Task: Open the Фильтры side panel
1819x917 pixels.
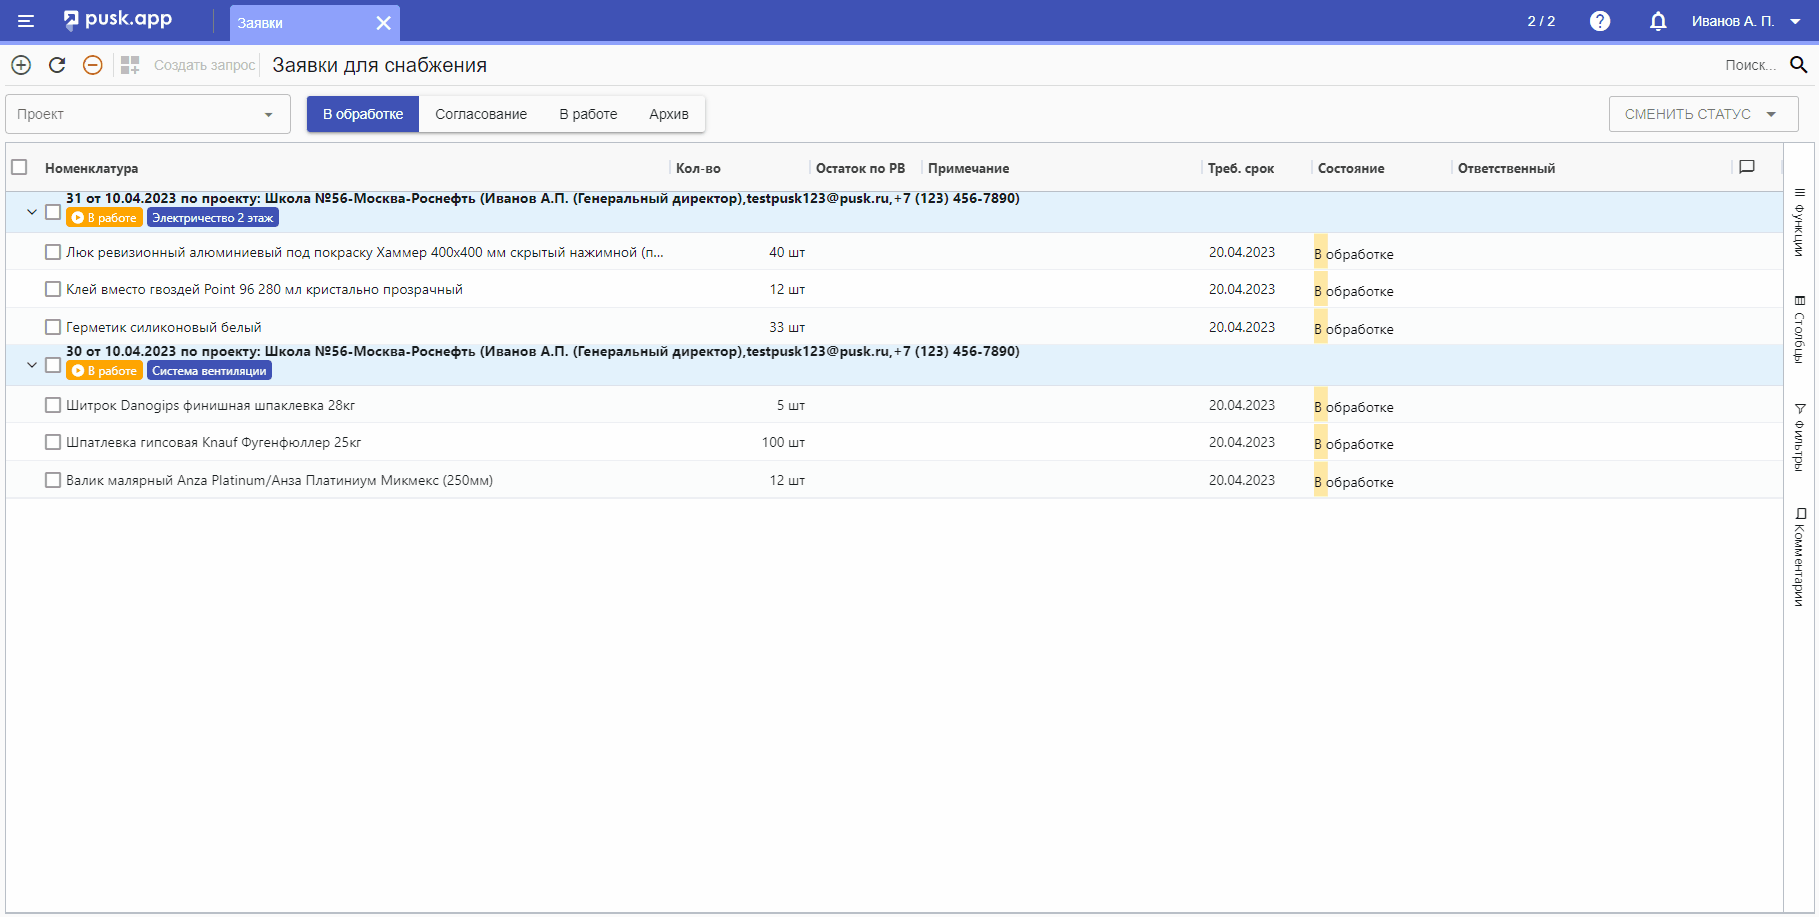Action: (x=1800, y=436)
